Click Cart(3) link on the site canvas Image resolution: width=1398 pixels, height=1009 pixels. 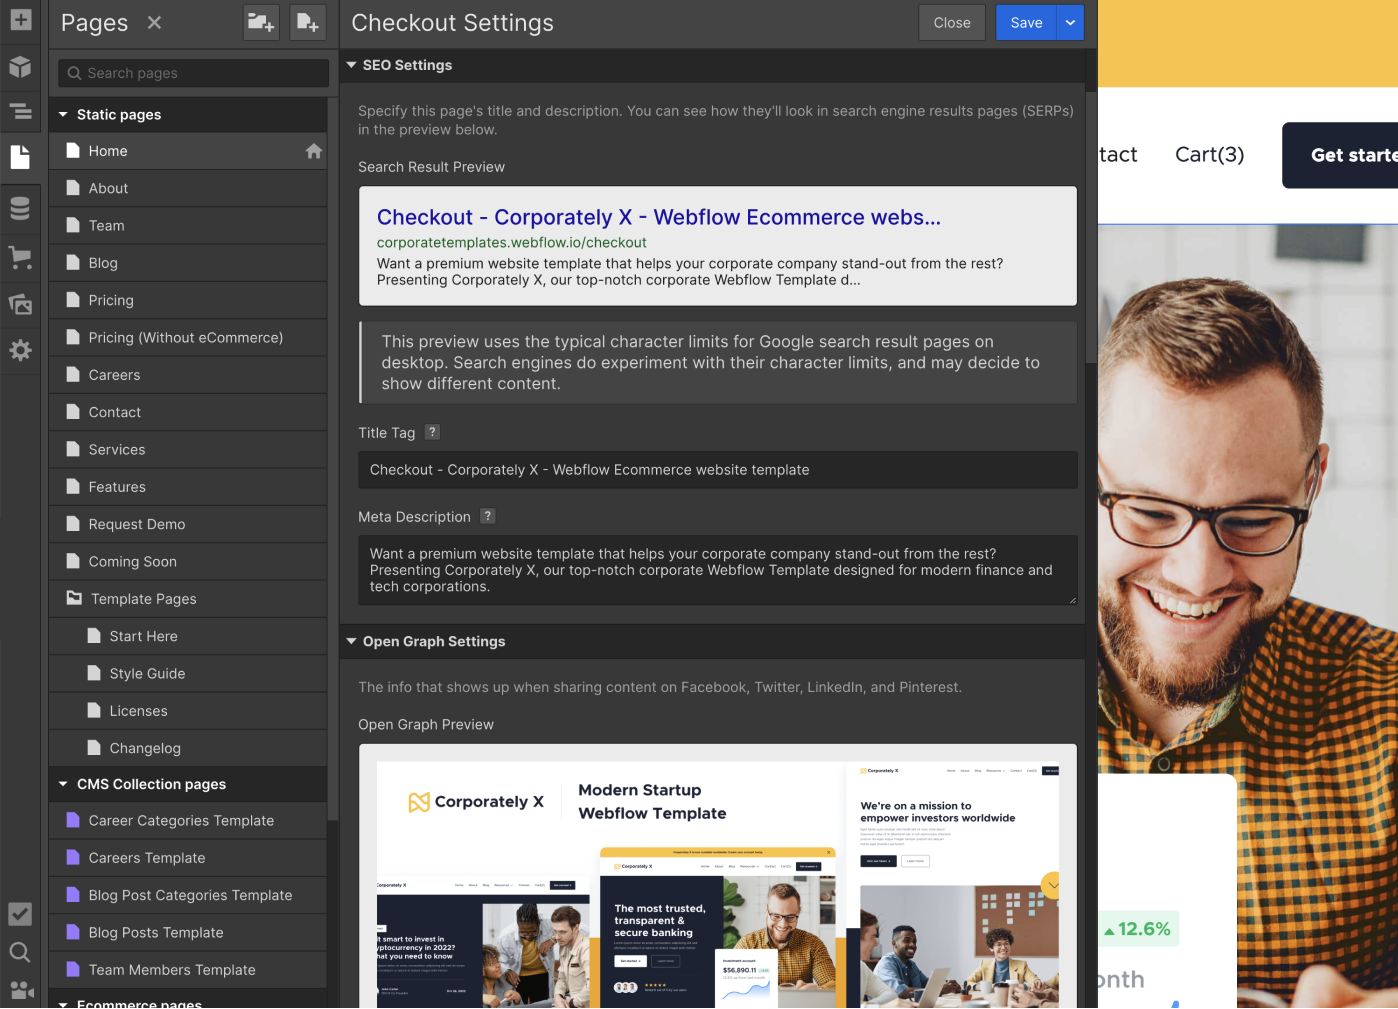[1209, 155]
